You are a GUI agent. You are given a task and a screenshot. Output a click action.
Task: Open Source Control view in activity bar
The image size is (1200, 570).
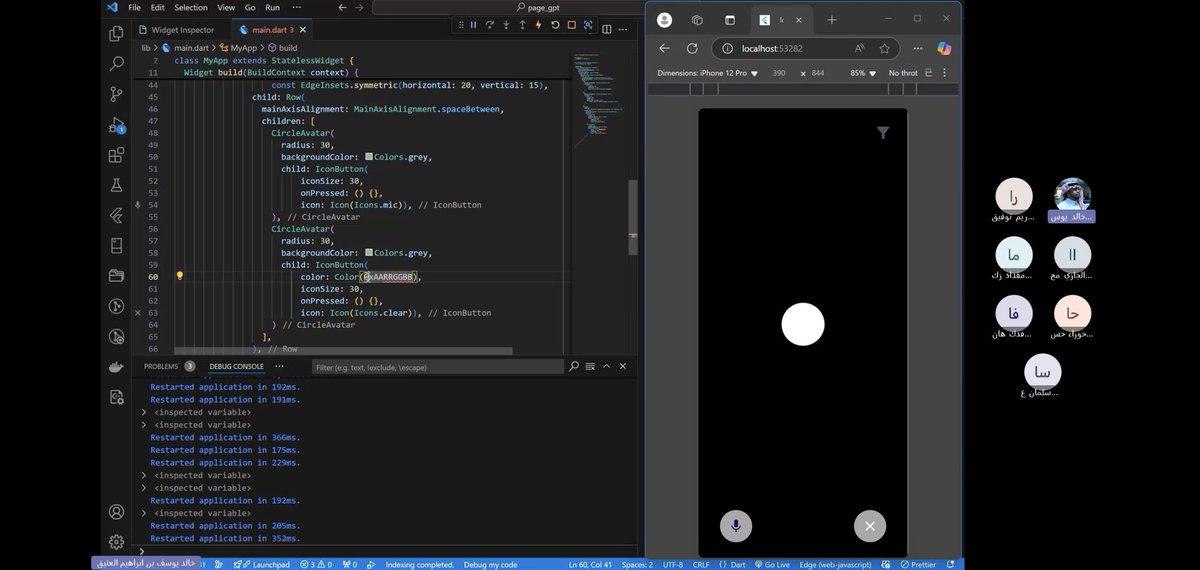tap(117, 93)
